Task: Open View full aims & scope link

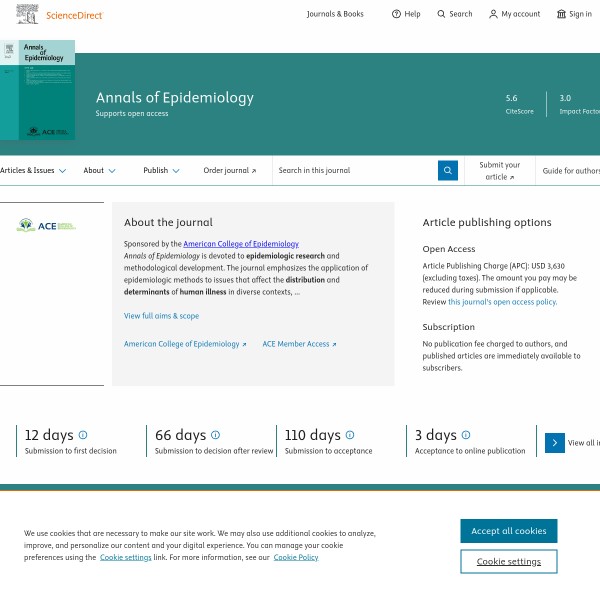Action: tap(161, 316)
